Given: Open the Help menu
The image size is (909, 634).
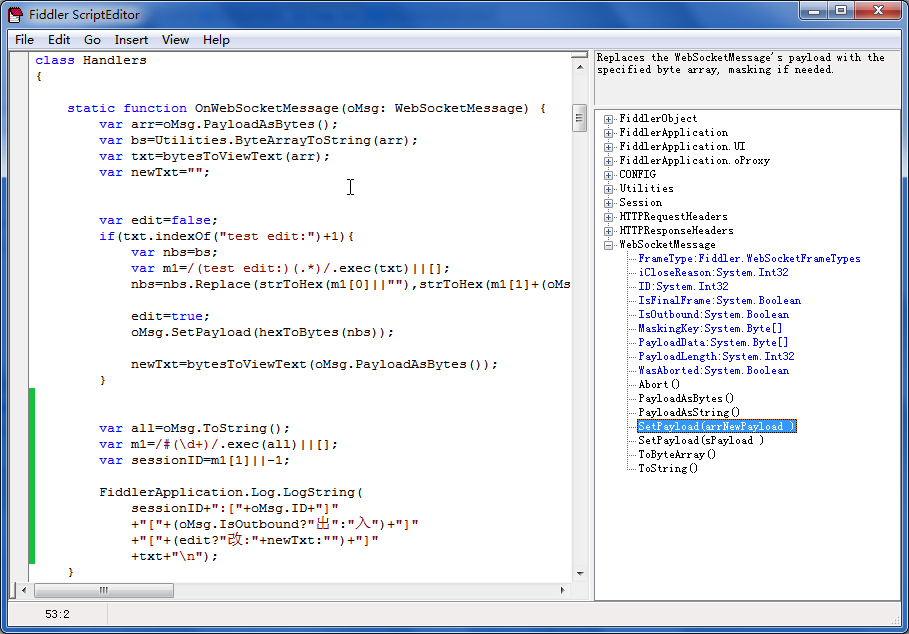Looking at the screenshot, I should point(216,39).
